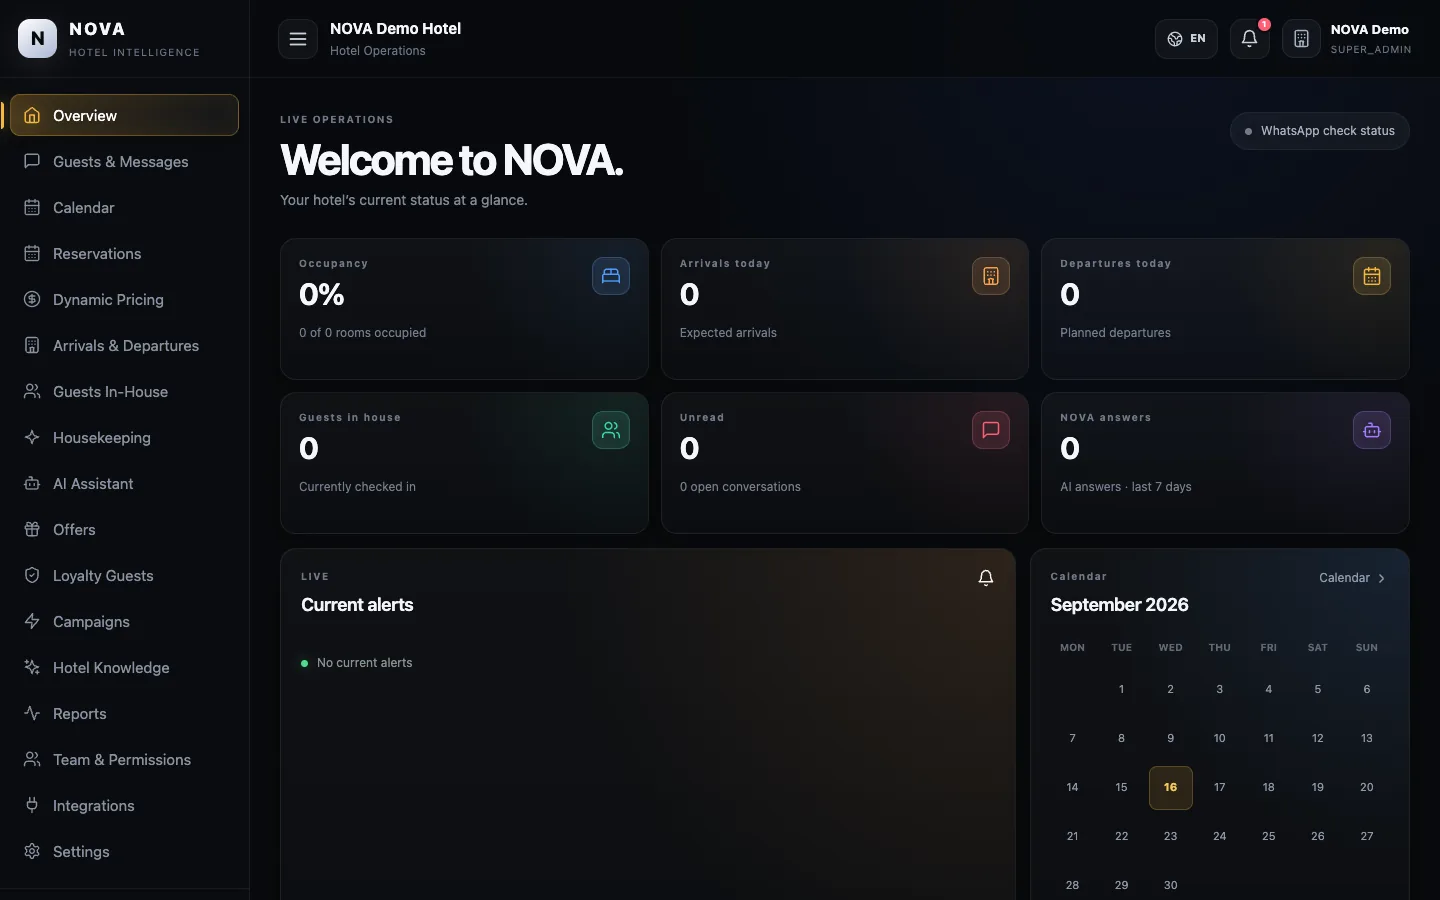Click the NOVA logo icon
This screenshot has height=900, width=1440.
click(x=37, y=39)
